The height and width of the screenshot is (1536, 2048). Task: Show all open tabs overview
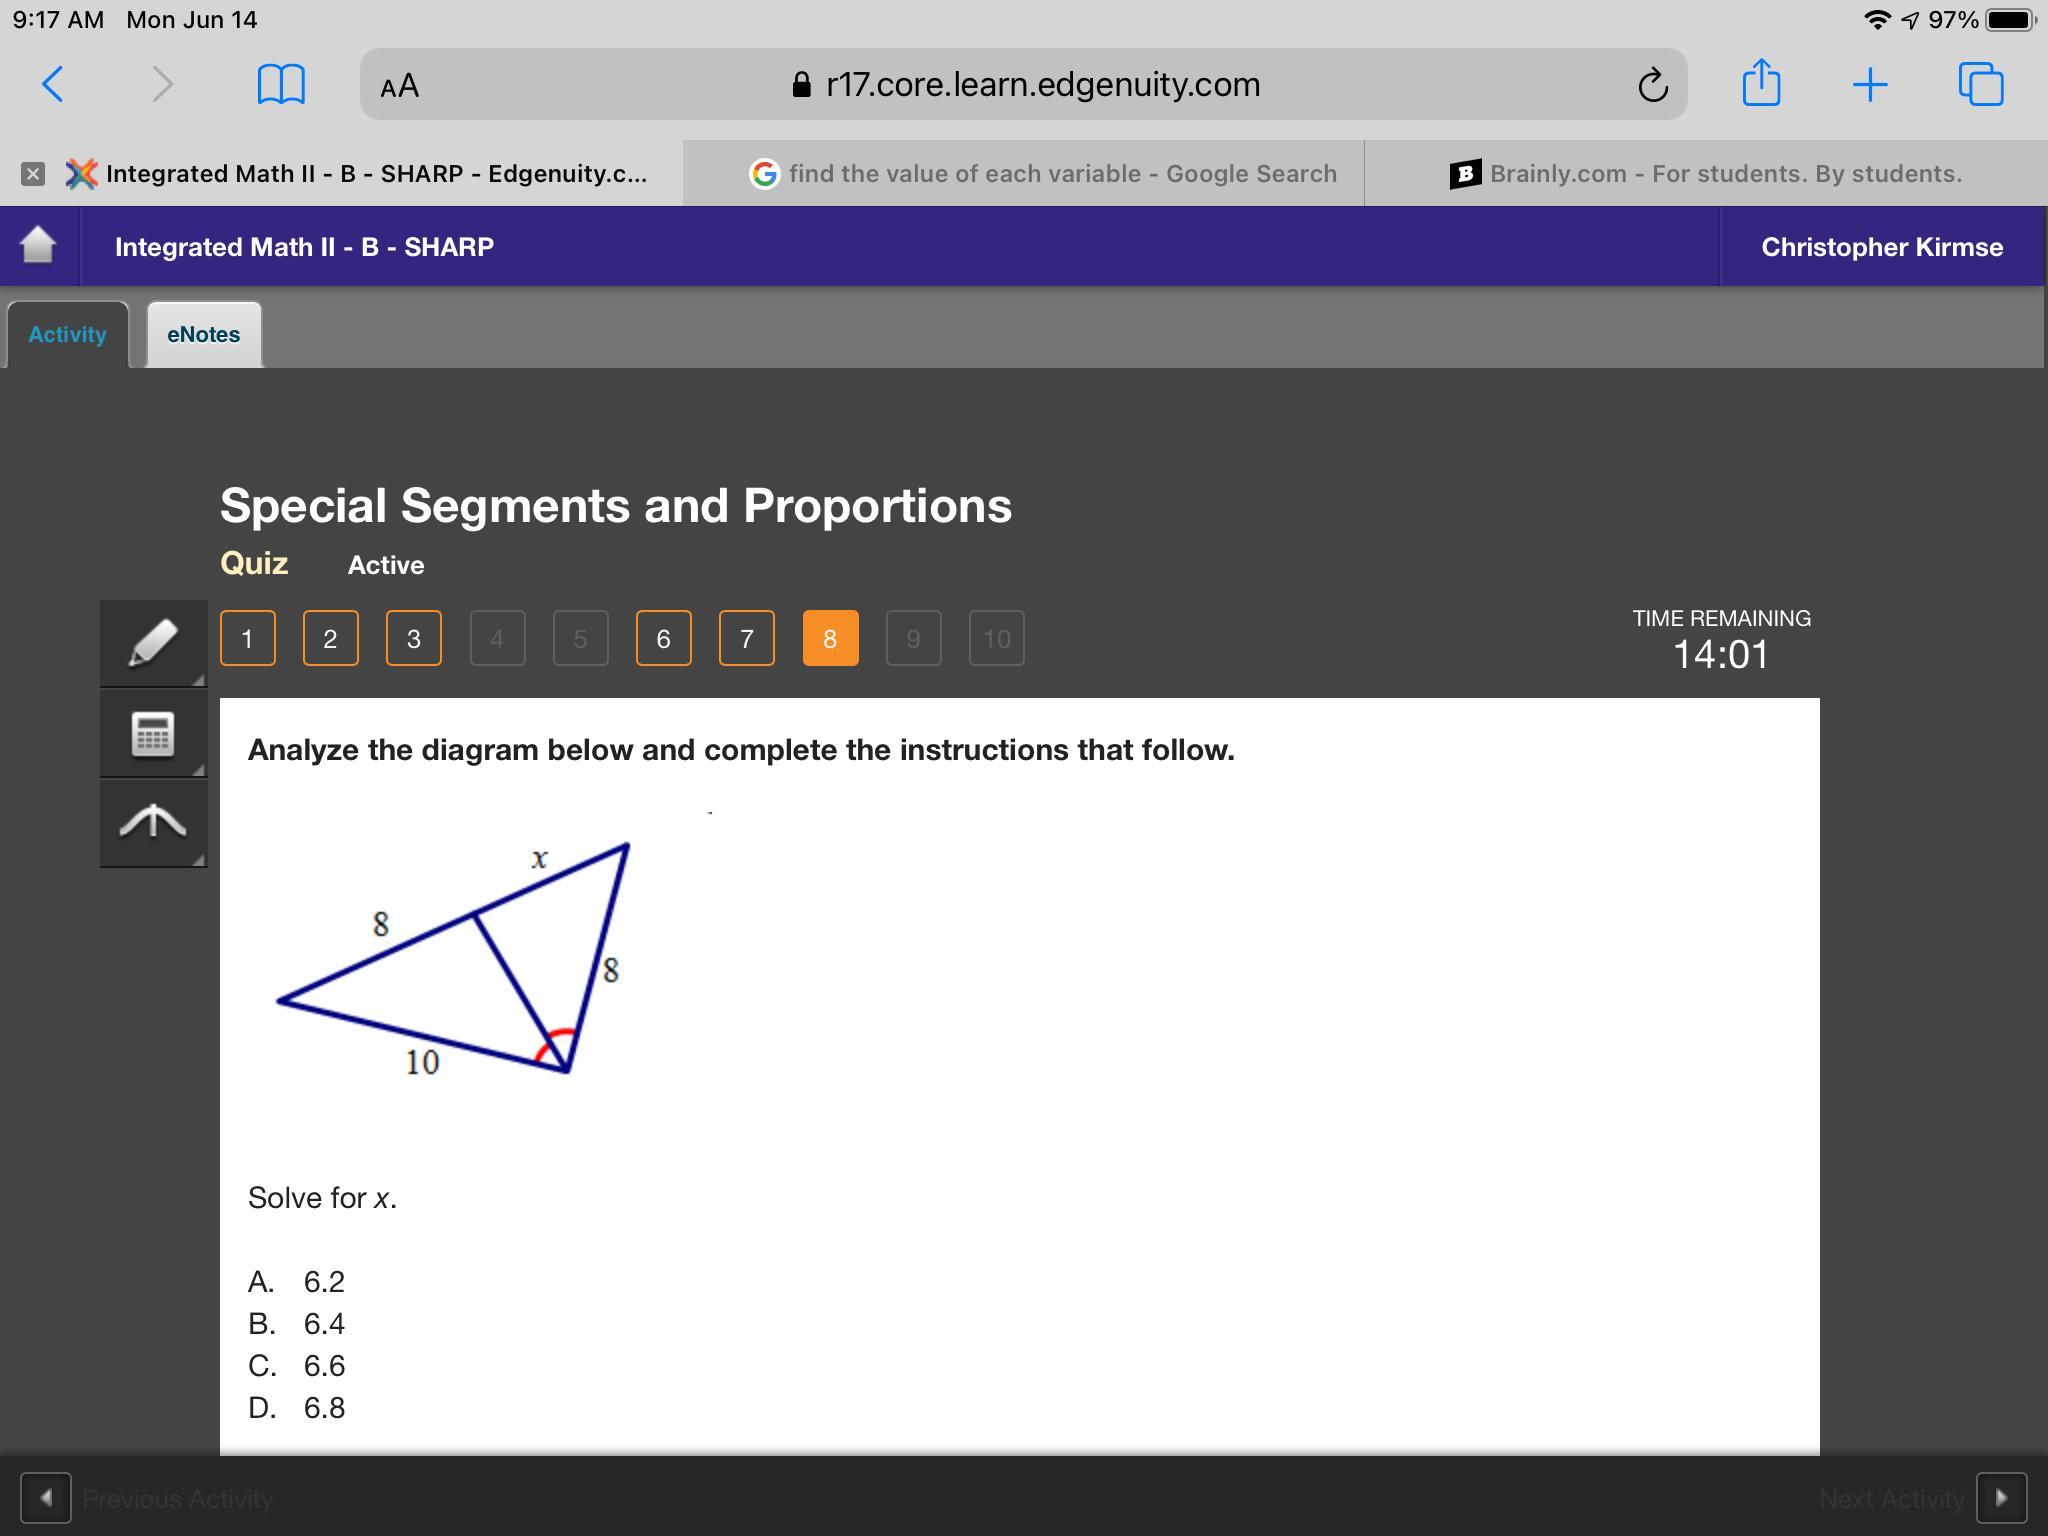coord(1980,84)
